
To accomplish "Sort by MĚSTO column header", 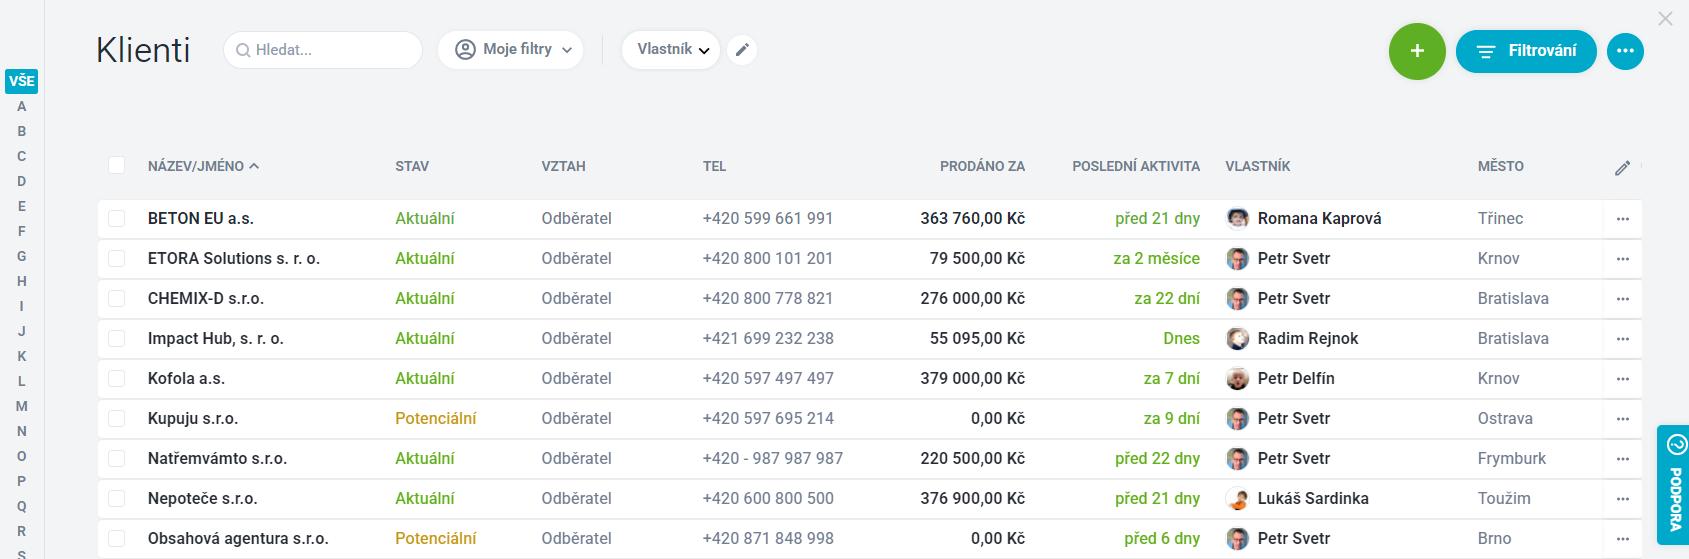I will [x=1501, y=166].
